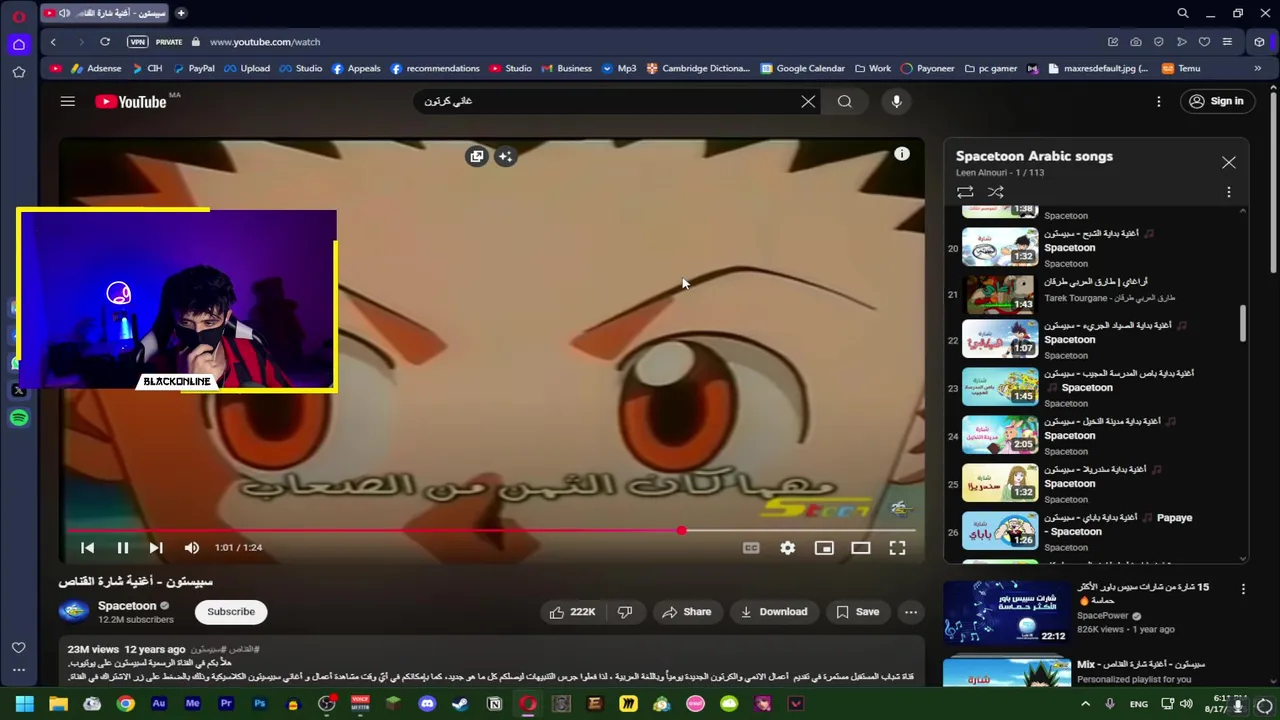Open the Adsense bookmark
Image resolution: width=1280 pixels, height=720 pixels.
(x=96, y=68)
